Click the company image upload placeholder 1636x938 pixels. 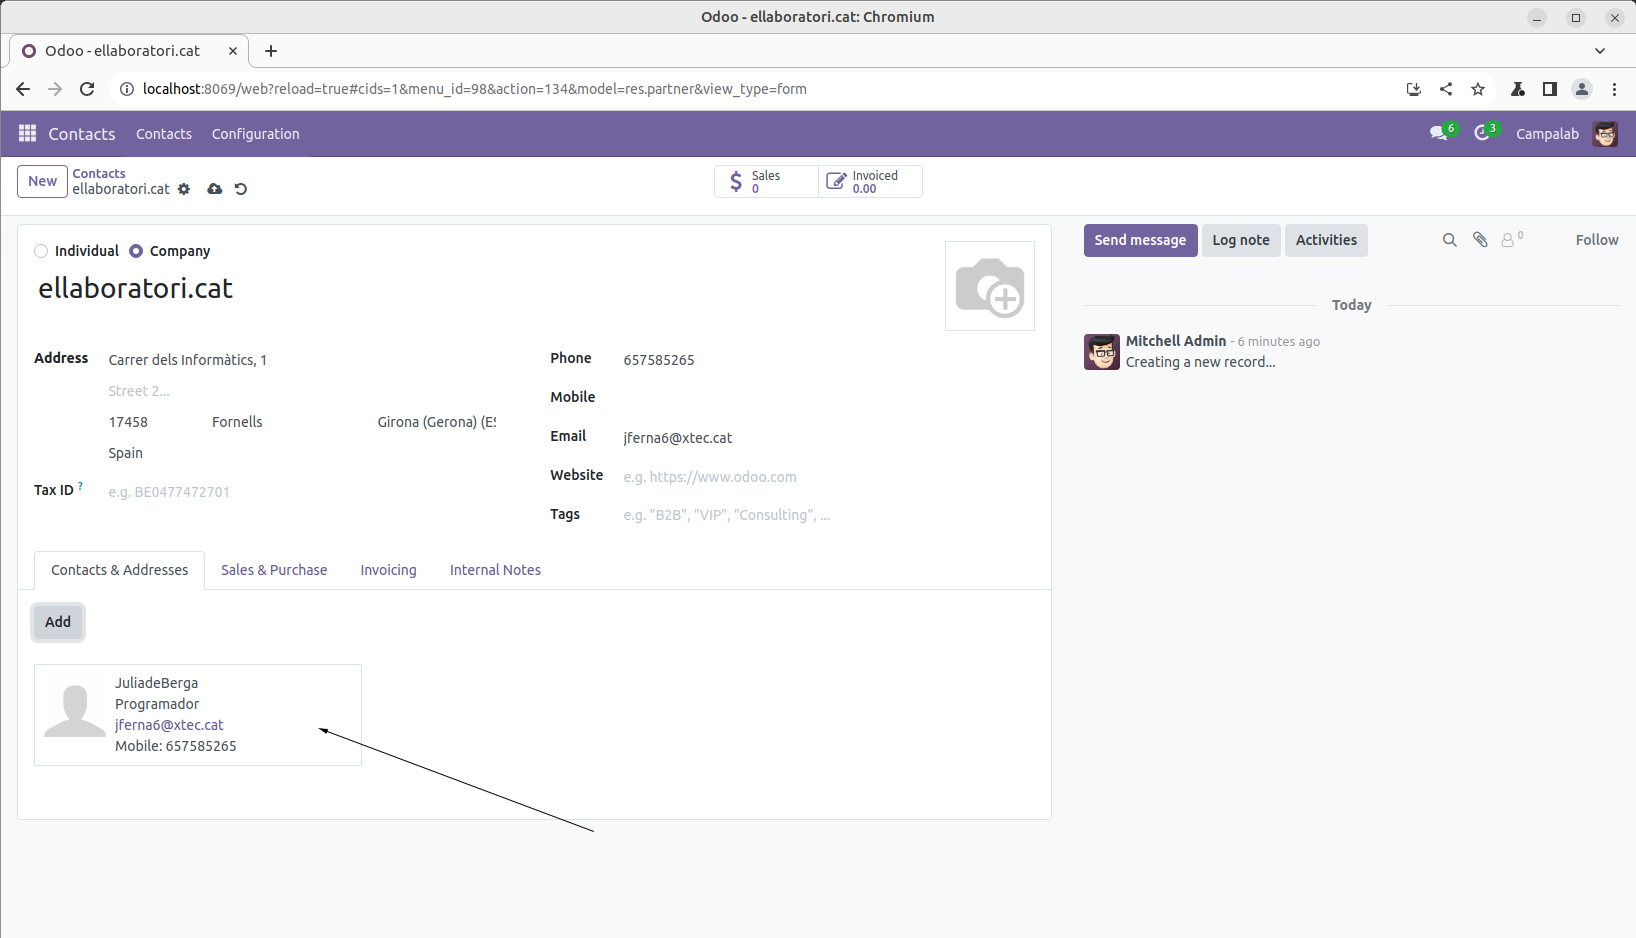pos(989,286)
